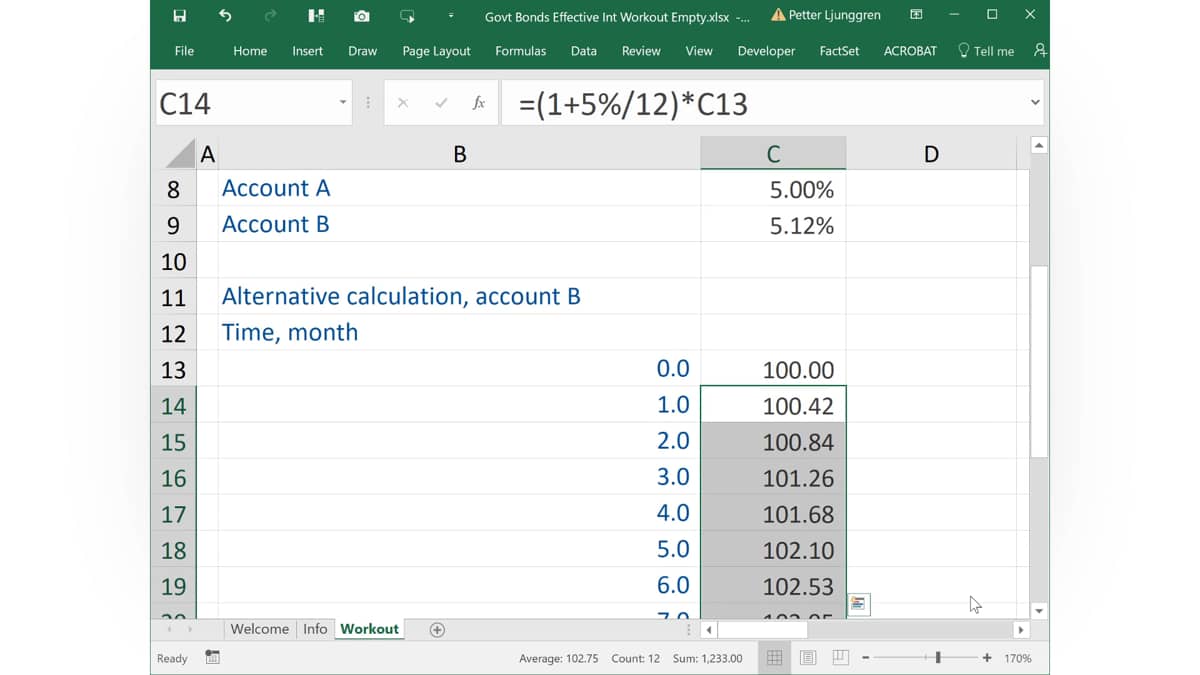Open the Draw ribbon tab

tap(362, 51)
